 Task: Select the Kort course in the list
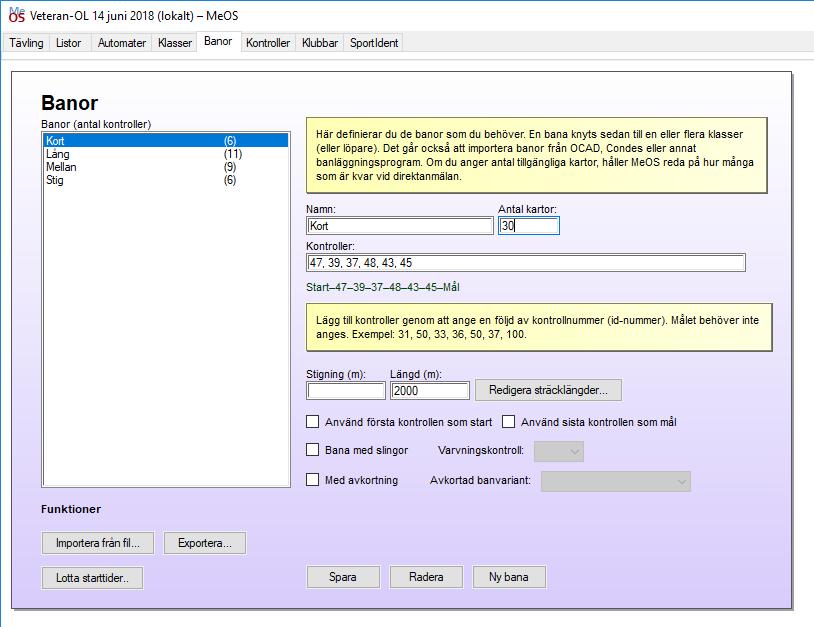point(166,141)
